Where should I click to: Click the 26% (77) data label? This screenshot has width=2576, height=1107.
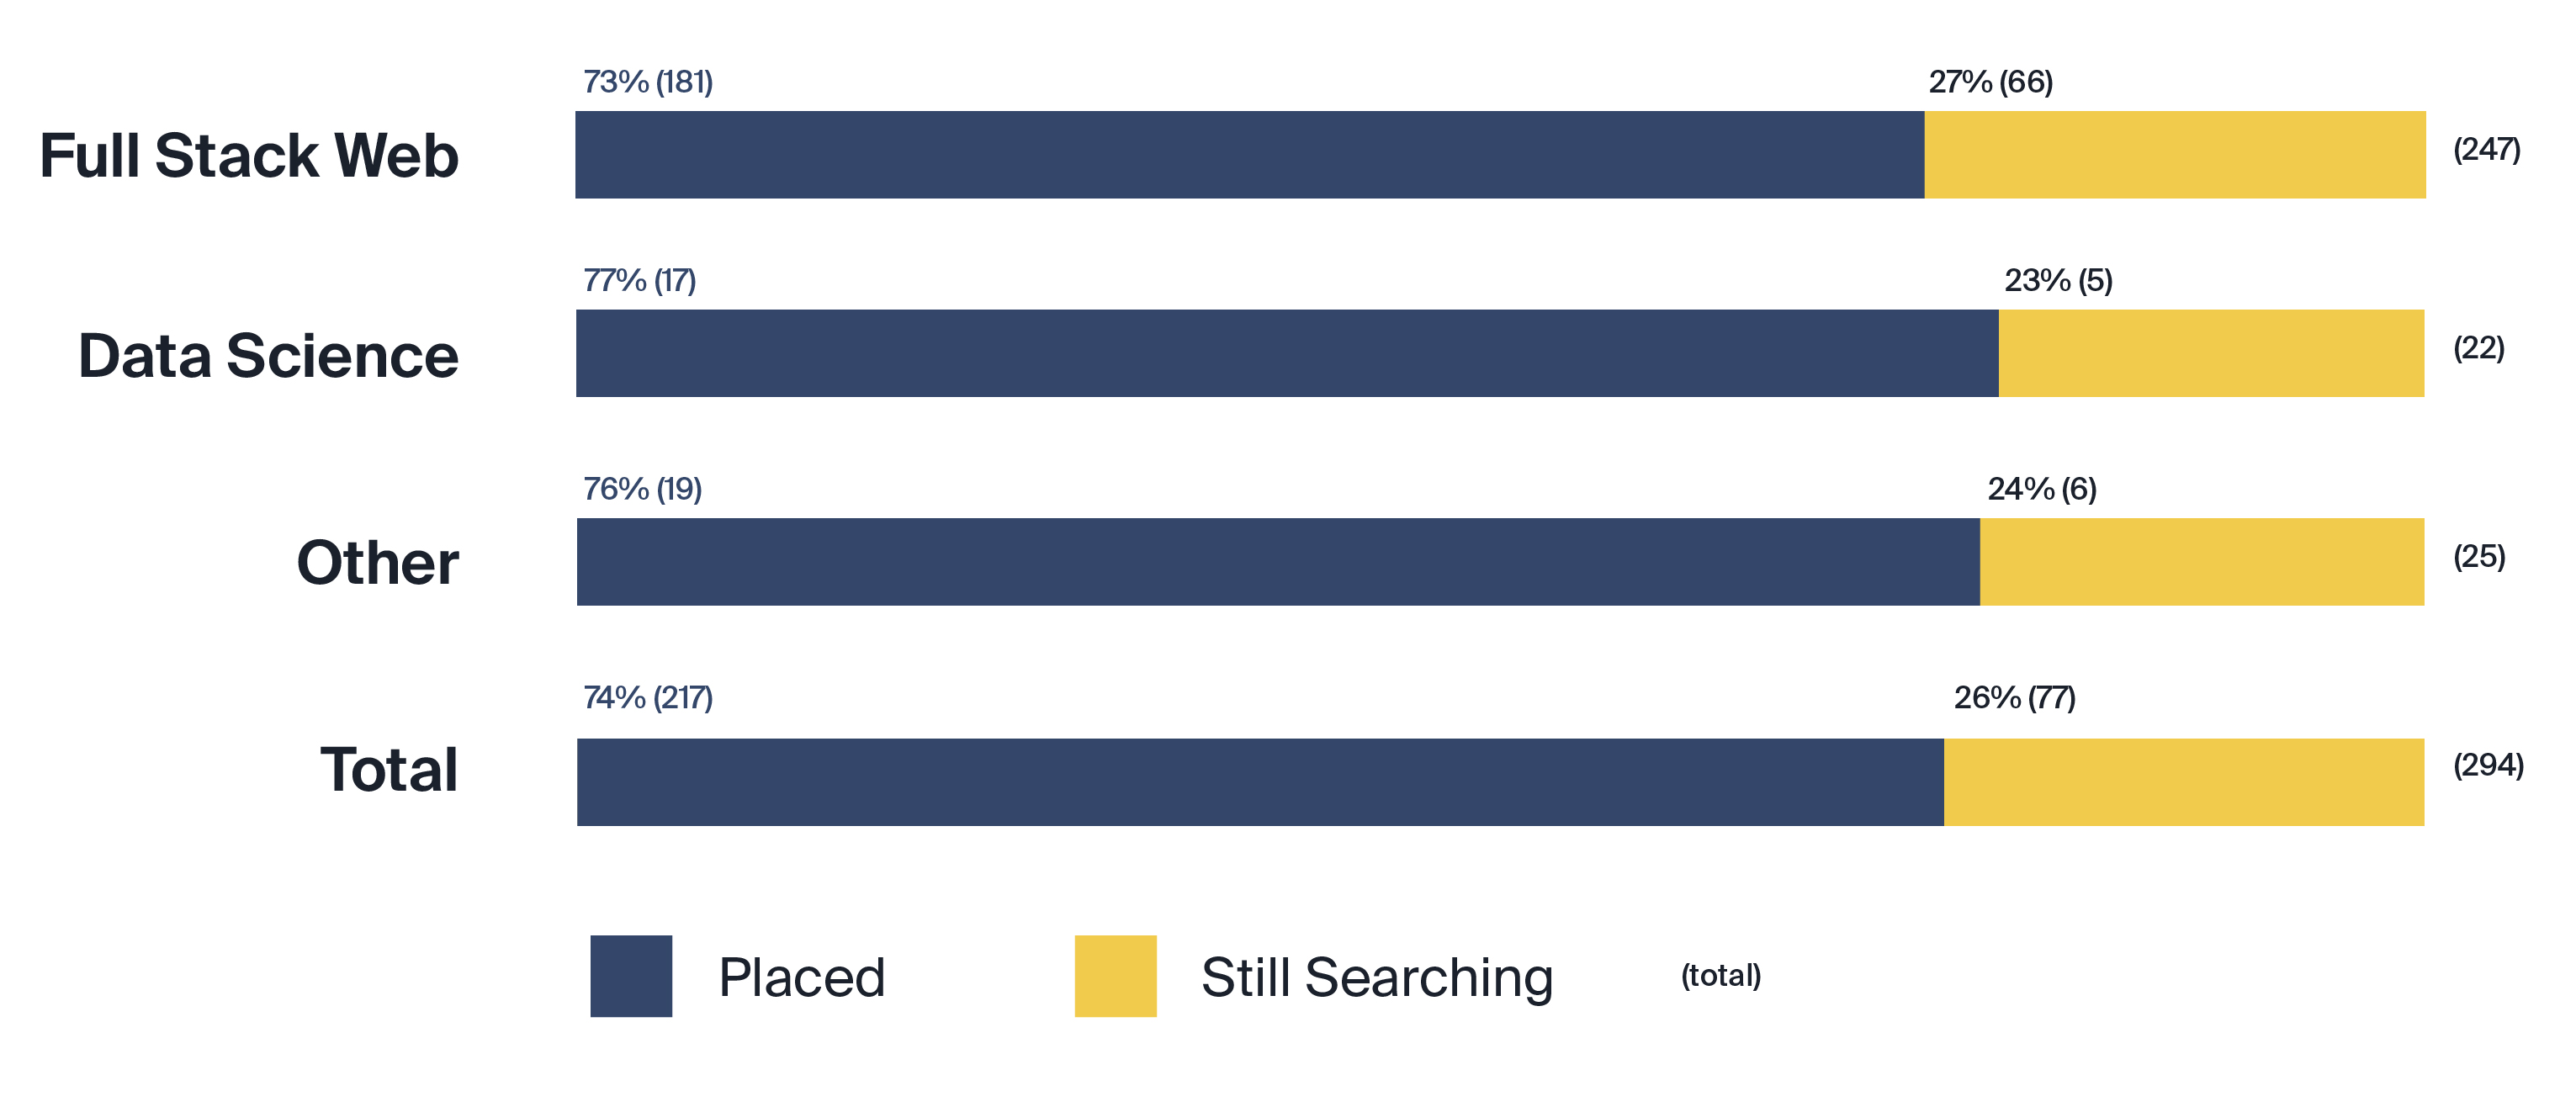coord(2015,697)
